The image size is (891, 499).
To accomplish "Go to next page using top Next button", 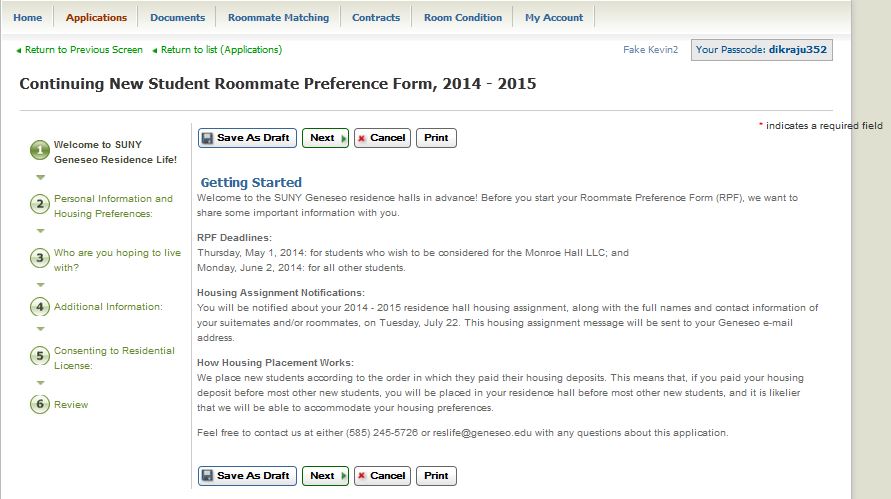I will 325,138.
